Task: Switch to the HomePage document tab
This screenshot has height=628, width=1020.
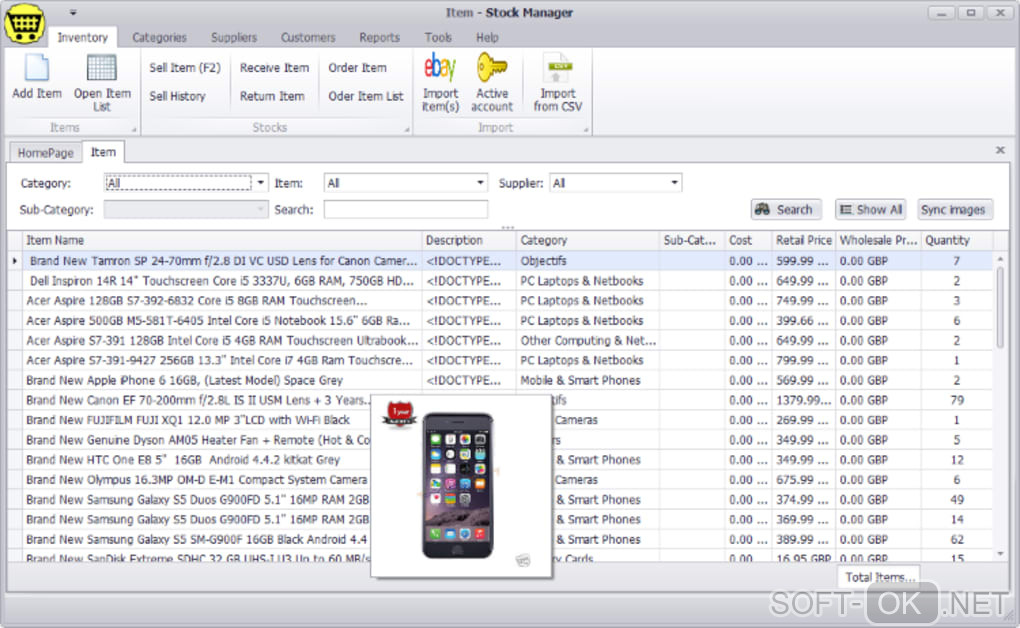Action: (x=46, y=153)
